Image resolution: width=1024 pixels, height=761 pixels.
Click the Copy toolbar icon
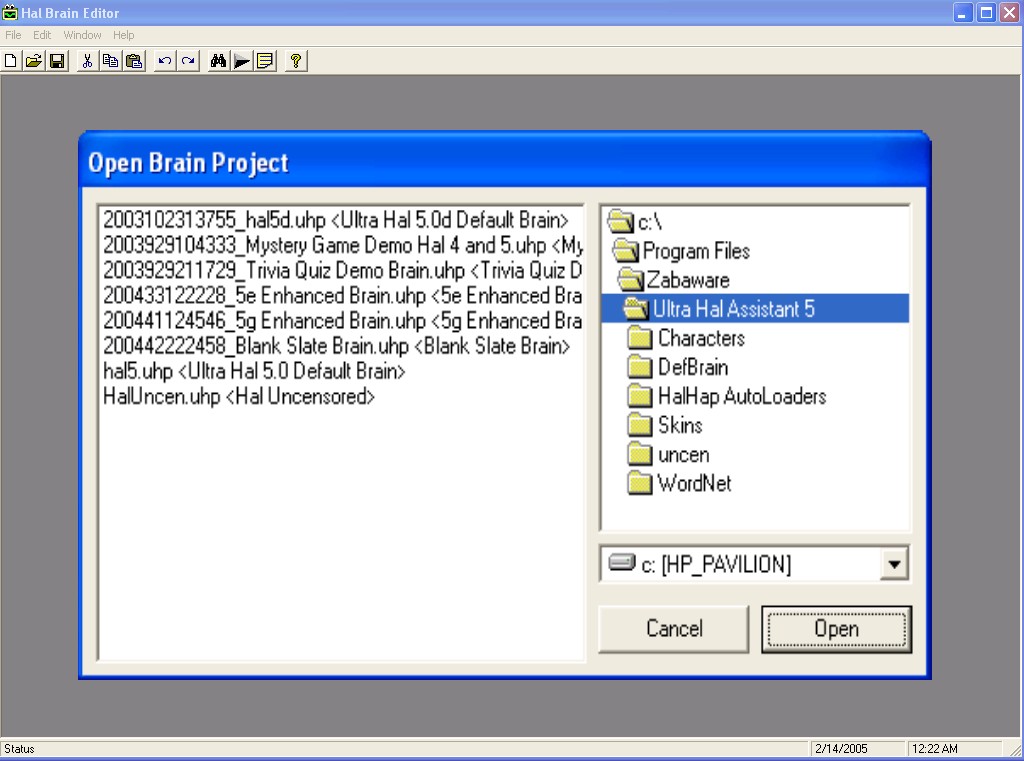click(x=110, y=61)
